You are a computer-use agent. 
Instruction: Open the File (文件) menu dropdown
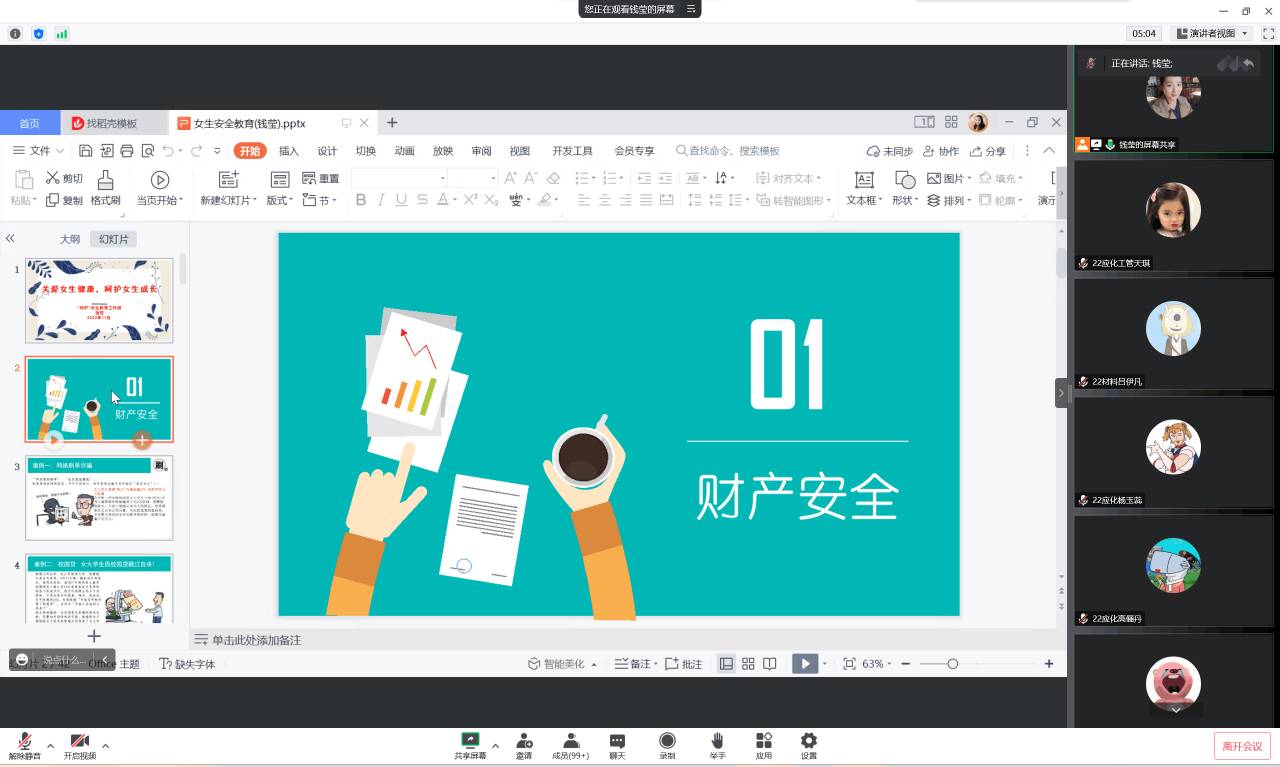point(39,151)
